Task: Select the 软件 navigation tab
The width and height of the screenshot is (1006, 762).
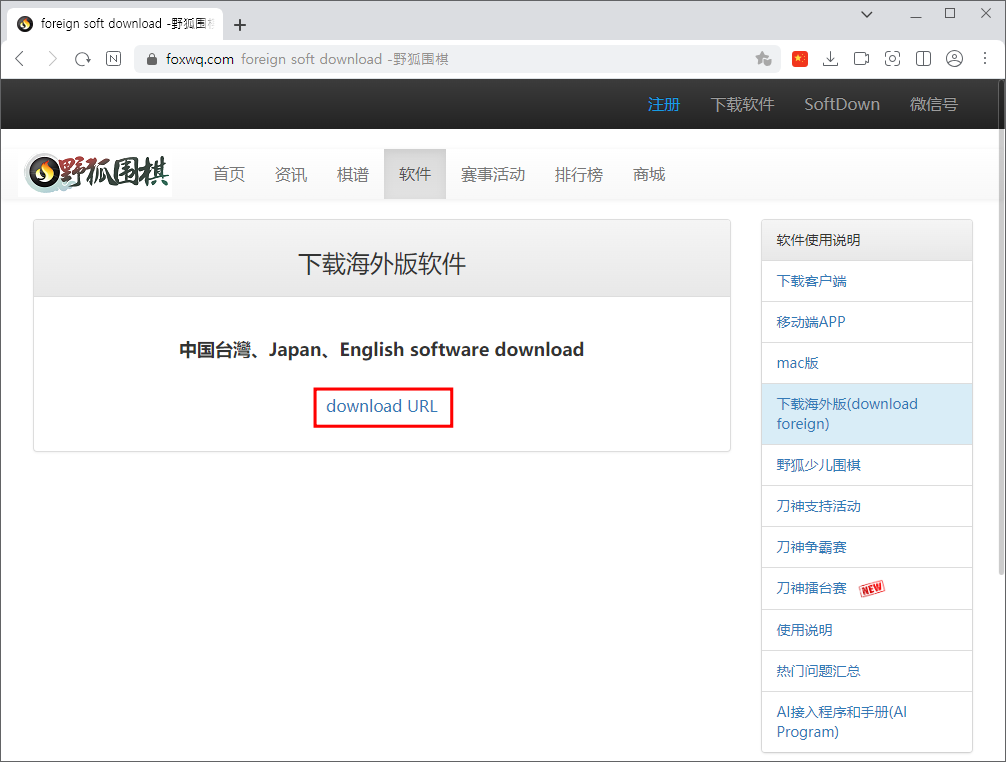Action: 414,174
